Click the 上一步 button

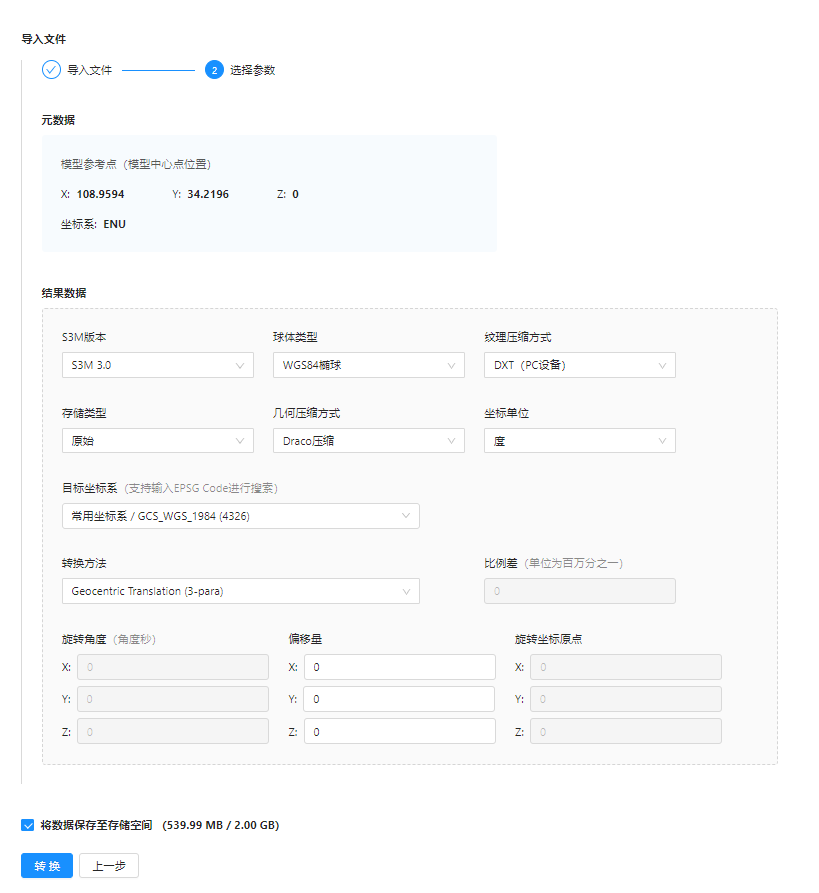(x=109, y=866)
